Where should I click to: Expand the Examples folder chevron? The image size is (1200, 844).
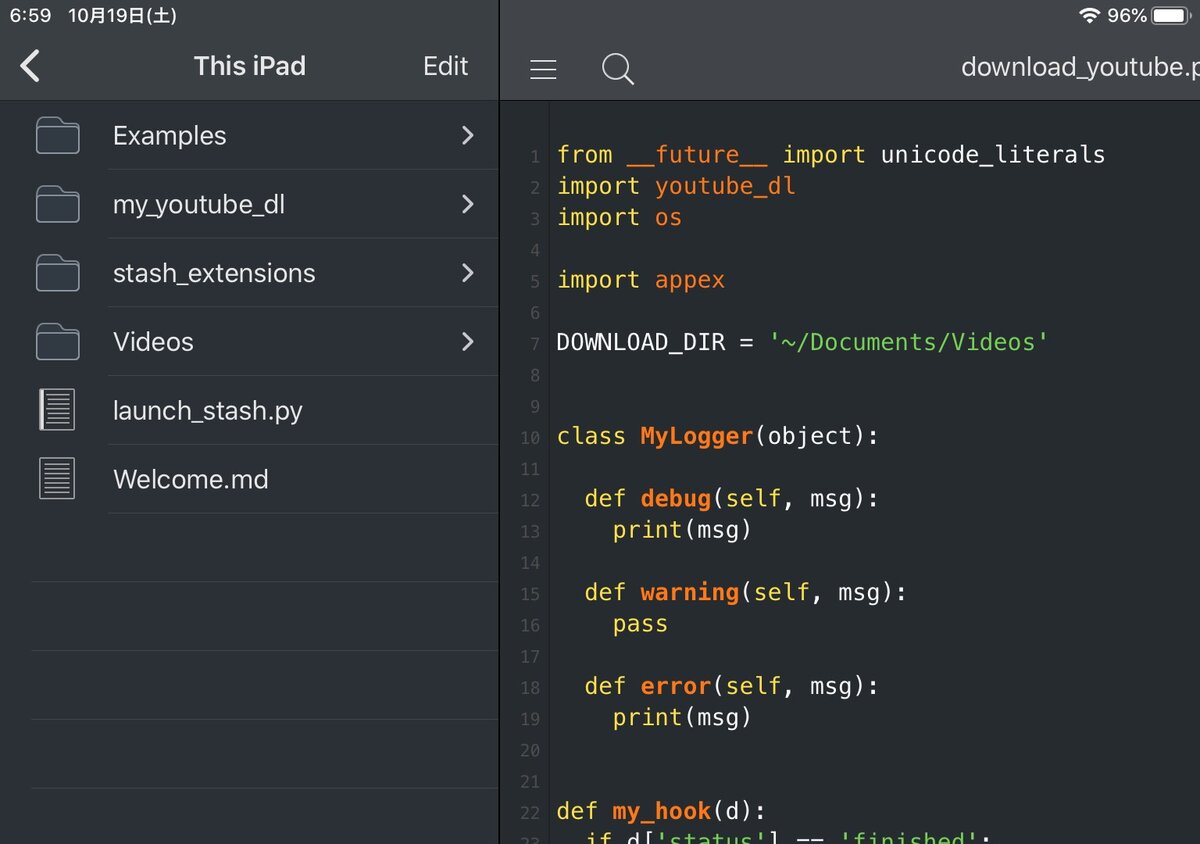[x=467, y=136]
